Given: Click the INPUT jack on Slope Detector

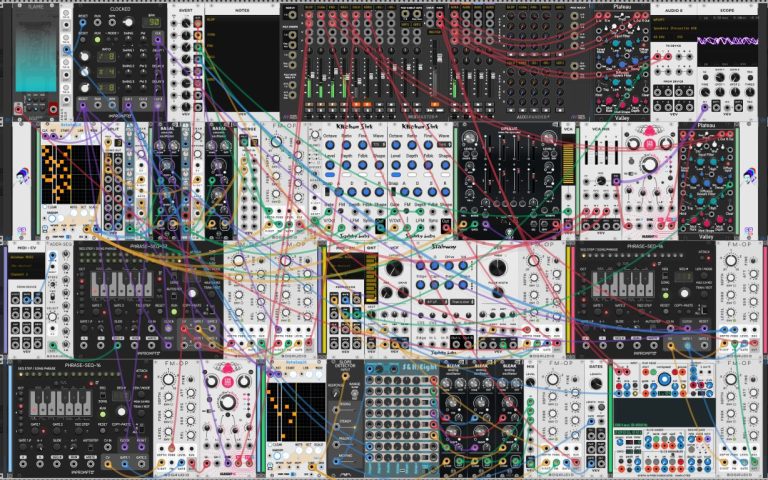Looking at the screenshot, I should click(345, 376).
